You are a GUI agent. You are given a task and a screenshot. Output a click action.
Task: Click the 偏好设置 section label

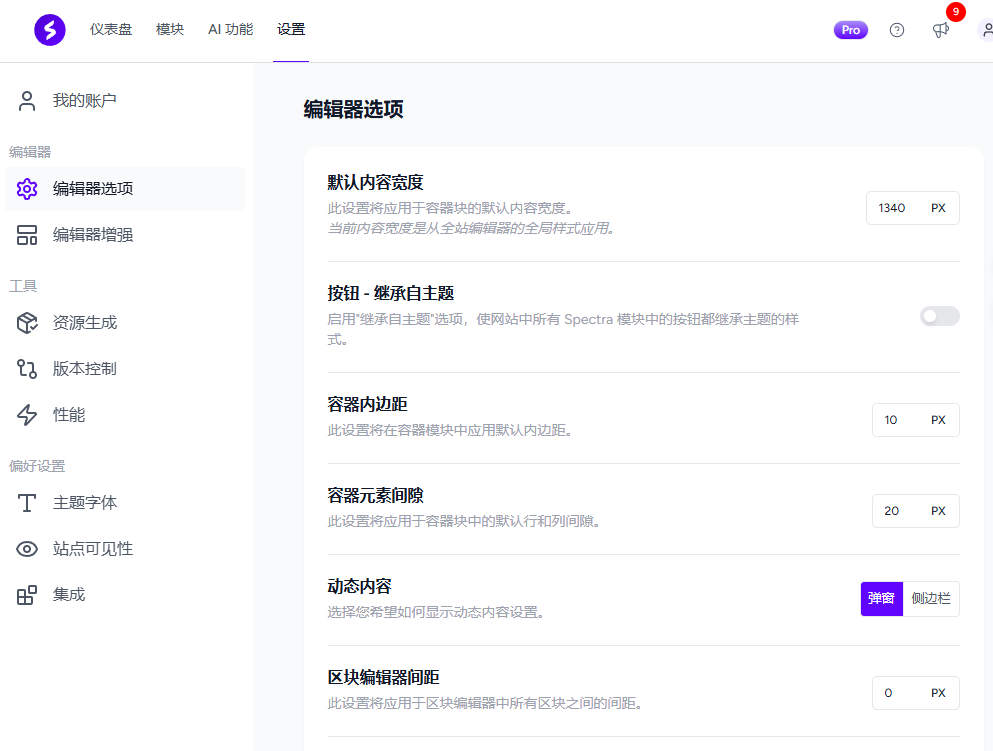pos(37,466)
